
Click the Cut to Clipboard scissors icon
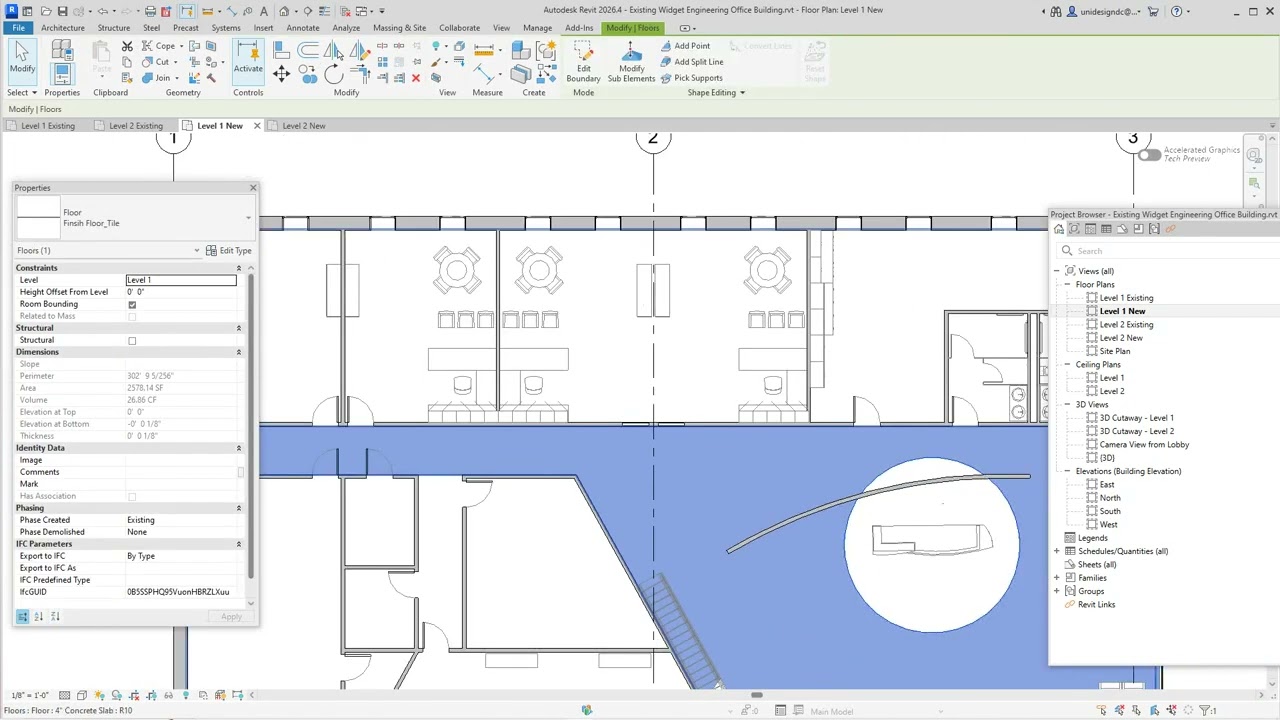coord(127,46)
